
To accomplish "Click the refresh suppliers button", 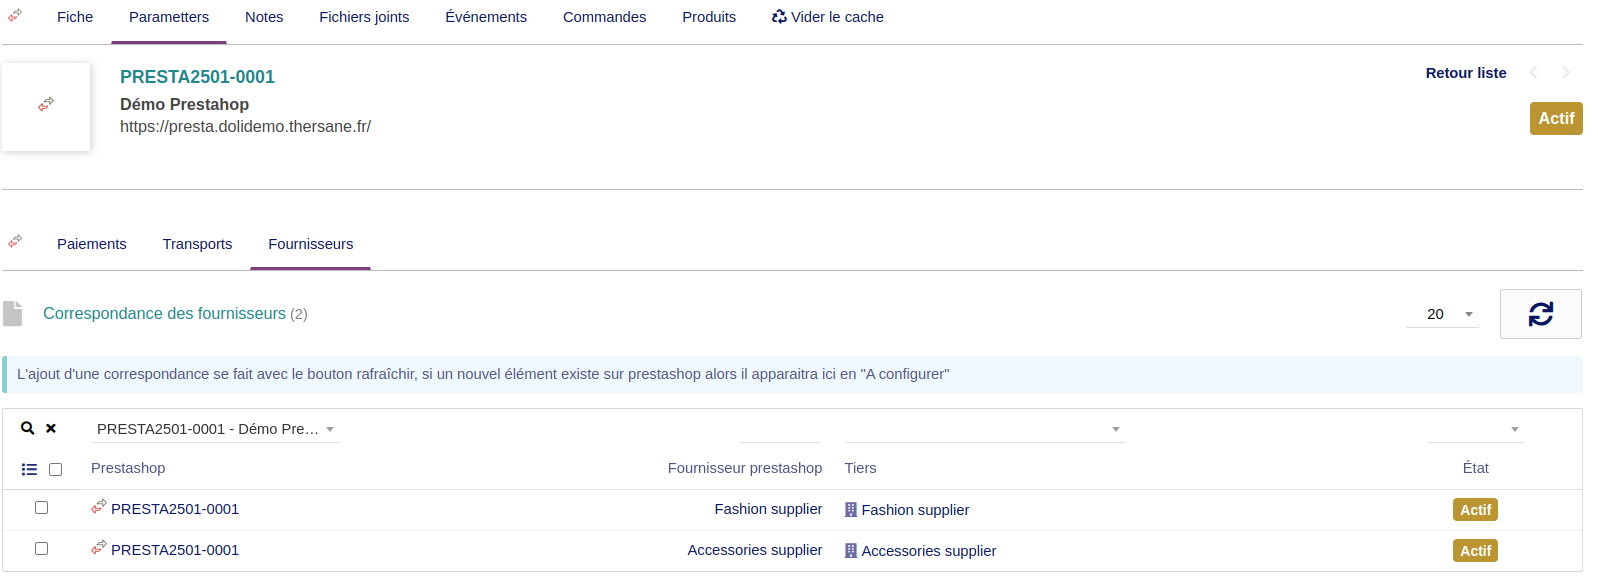I will pos(1540,314).
